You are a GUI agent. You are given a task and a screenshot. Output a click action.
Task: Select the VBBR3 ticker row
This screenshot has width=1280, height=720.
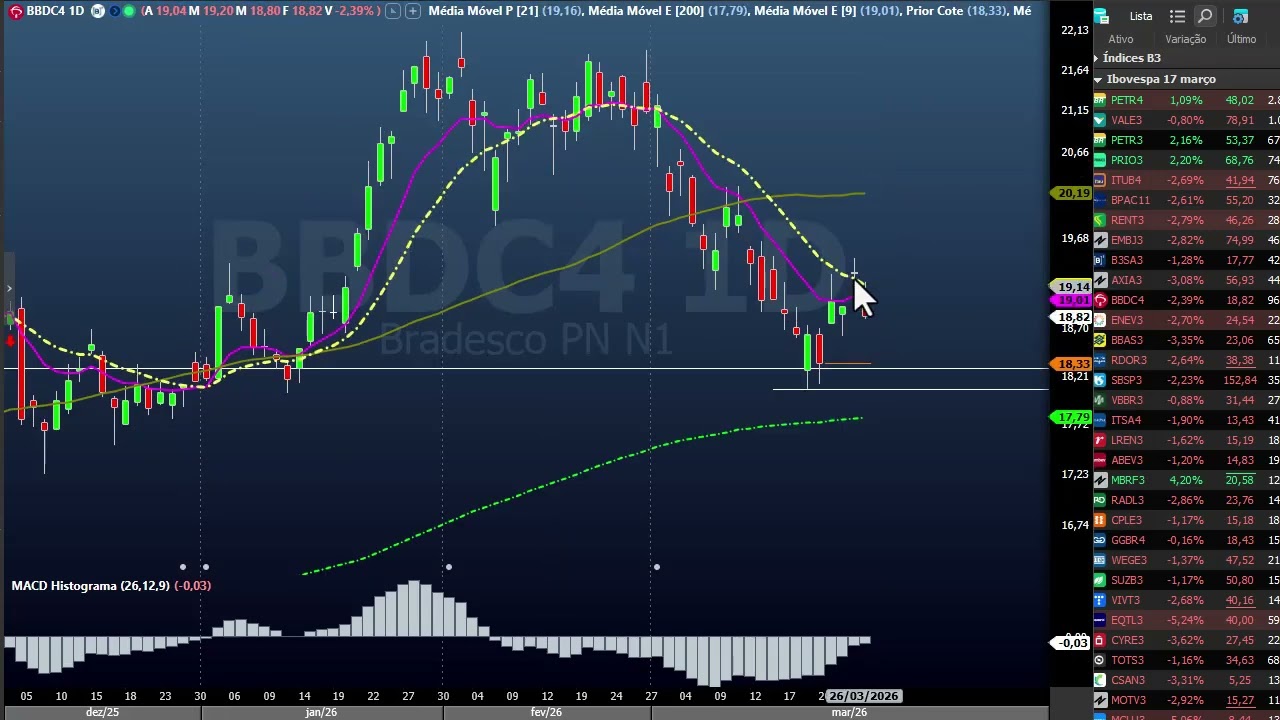point(1186,400)
